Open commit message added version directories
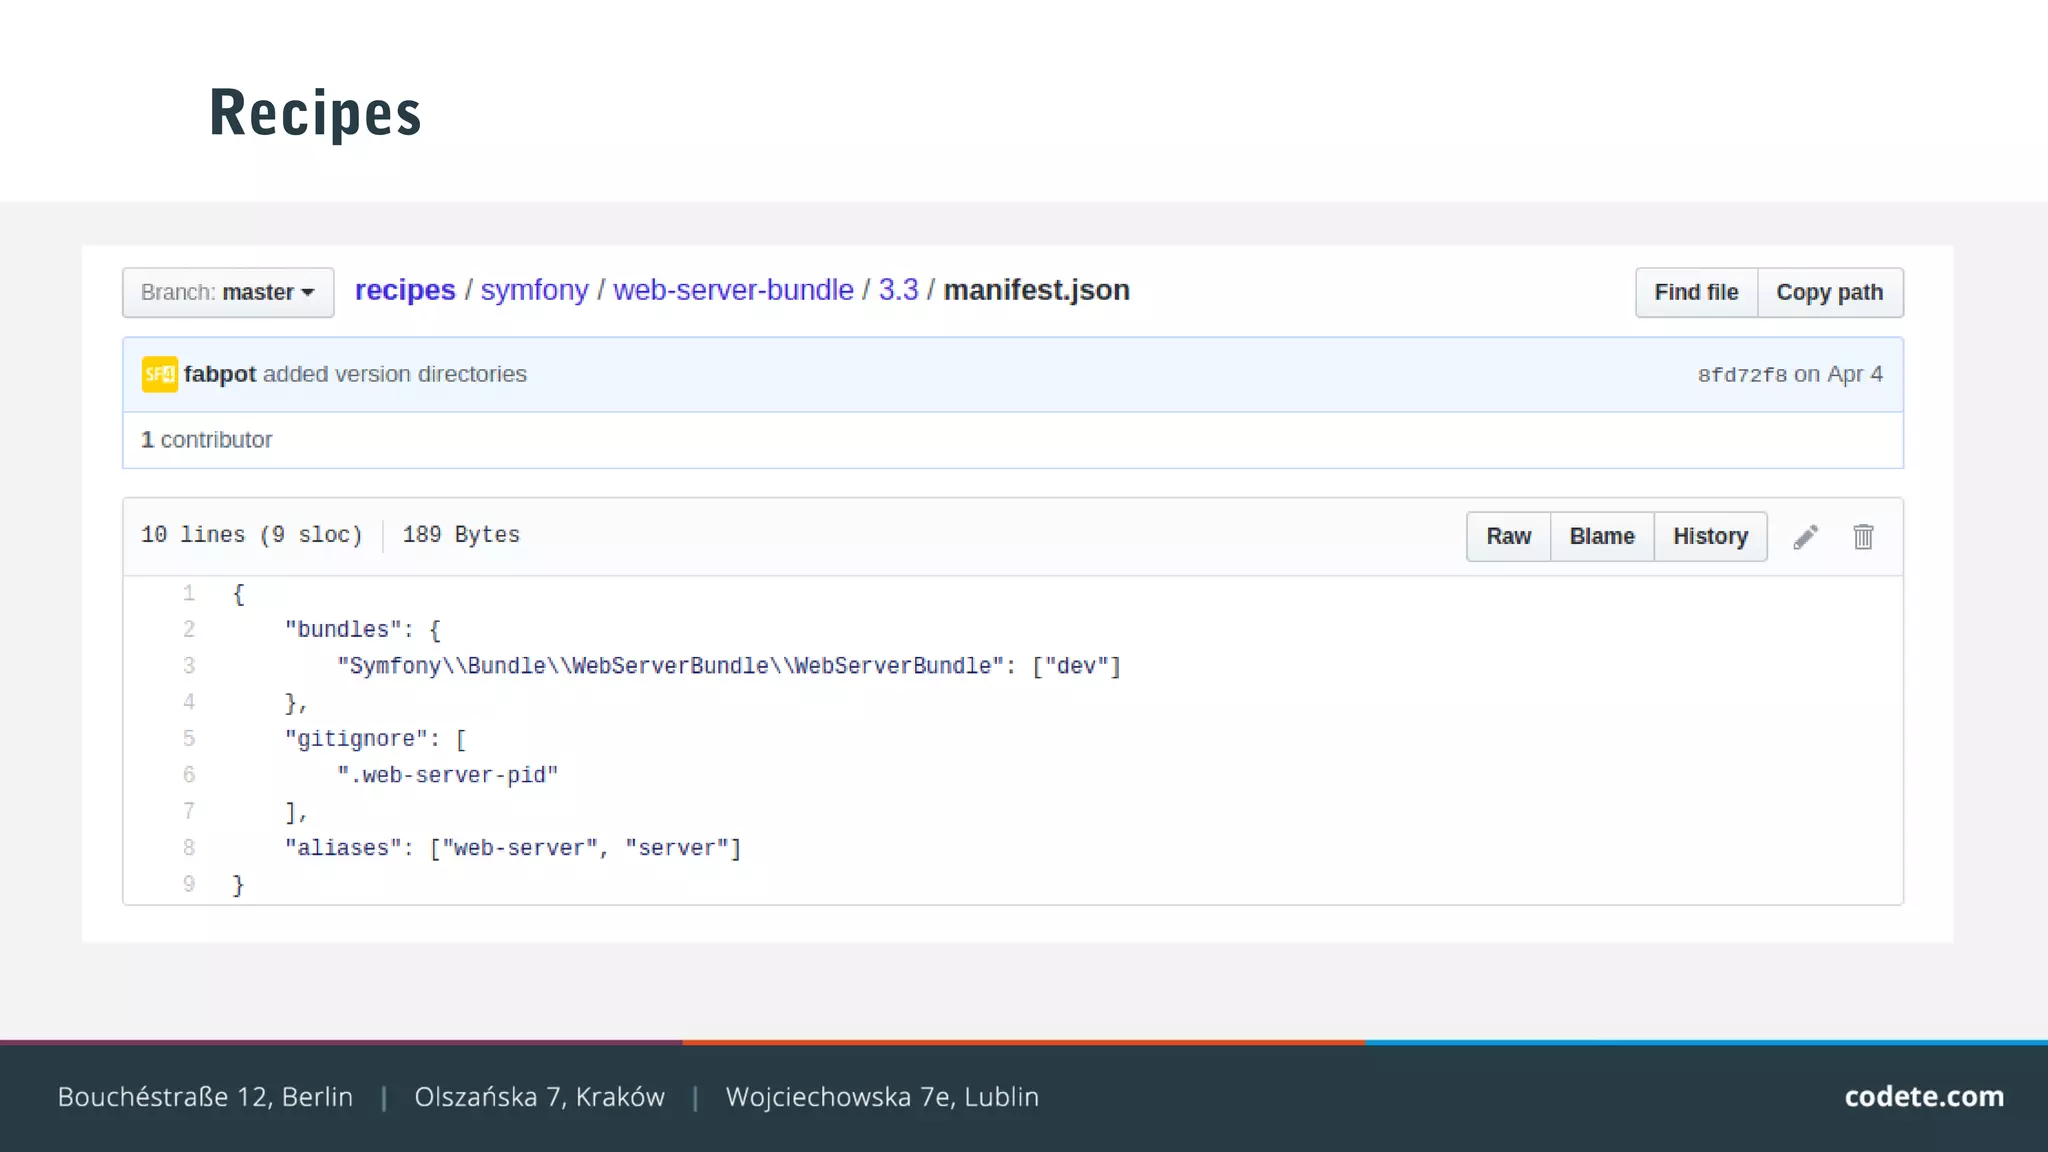 (x=395, y=374)
